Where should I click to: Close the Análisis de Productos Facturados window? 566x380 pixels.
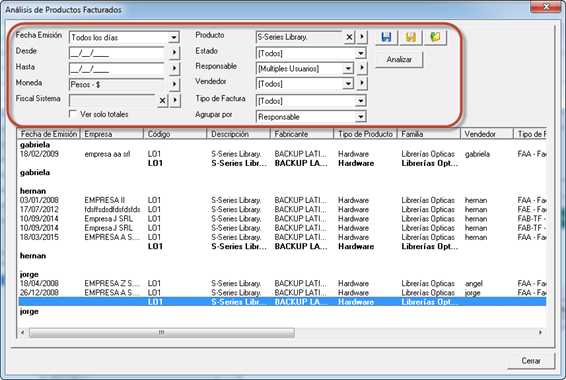tap(546, 6)
